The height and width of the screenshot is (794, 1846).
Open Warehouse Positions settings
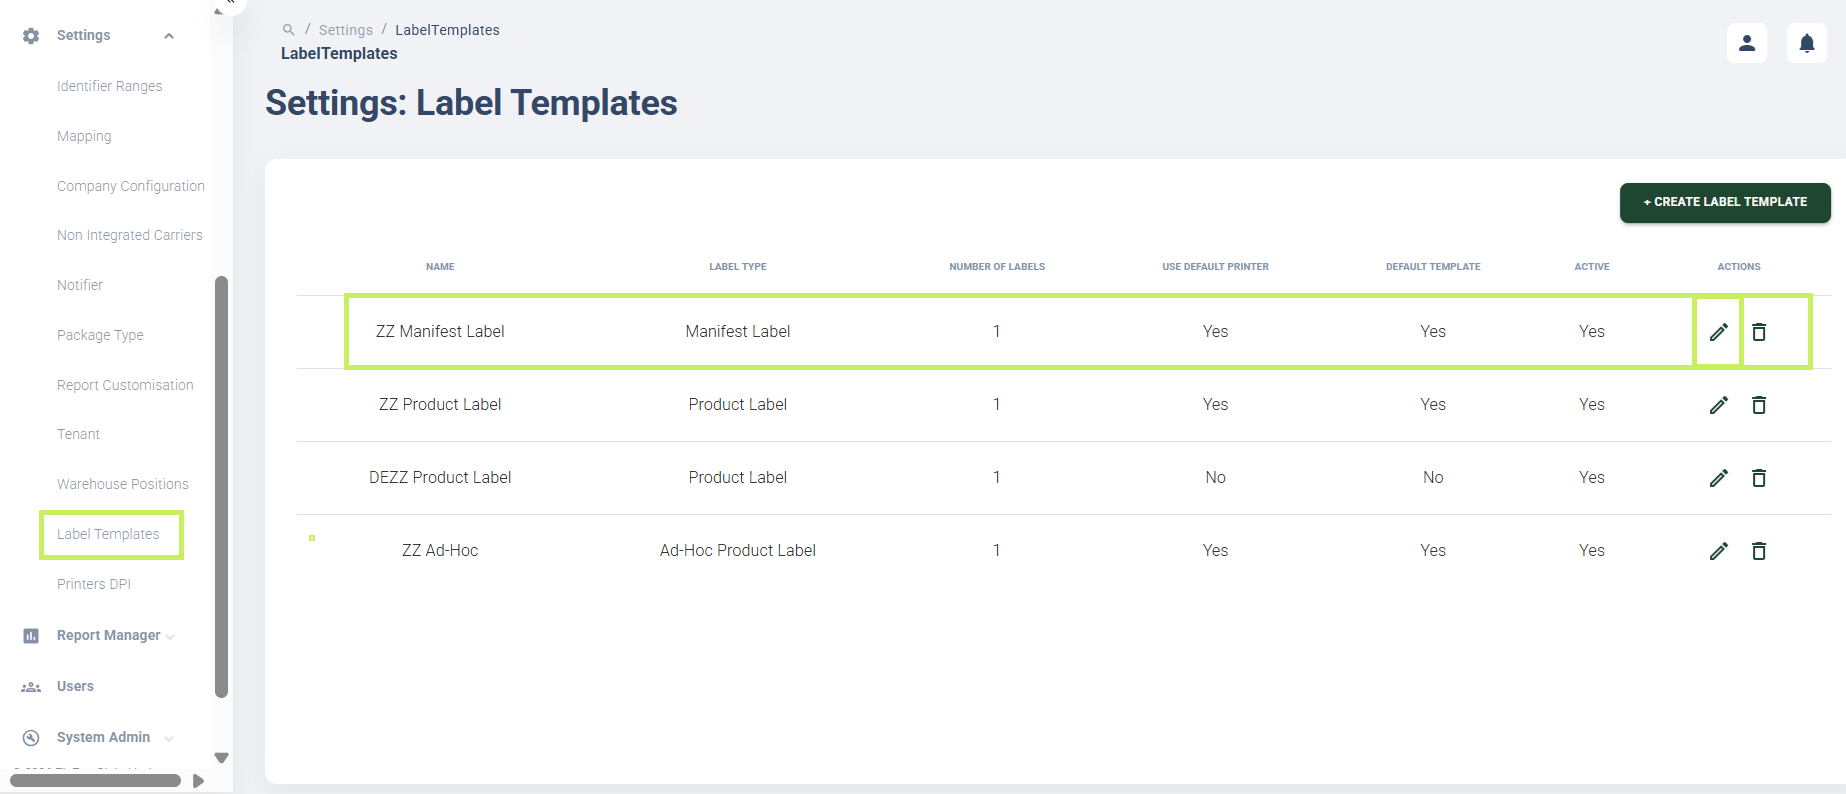point(123,484)
